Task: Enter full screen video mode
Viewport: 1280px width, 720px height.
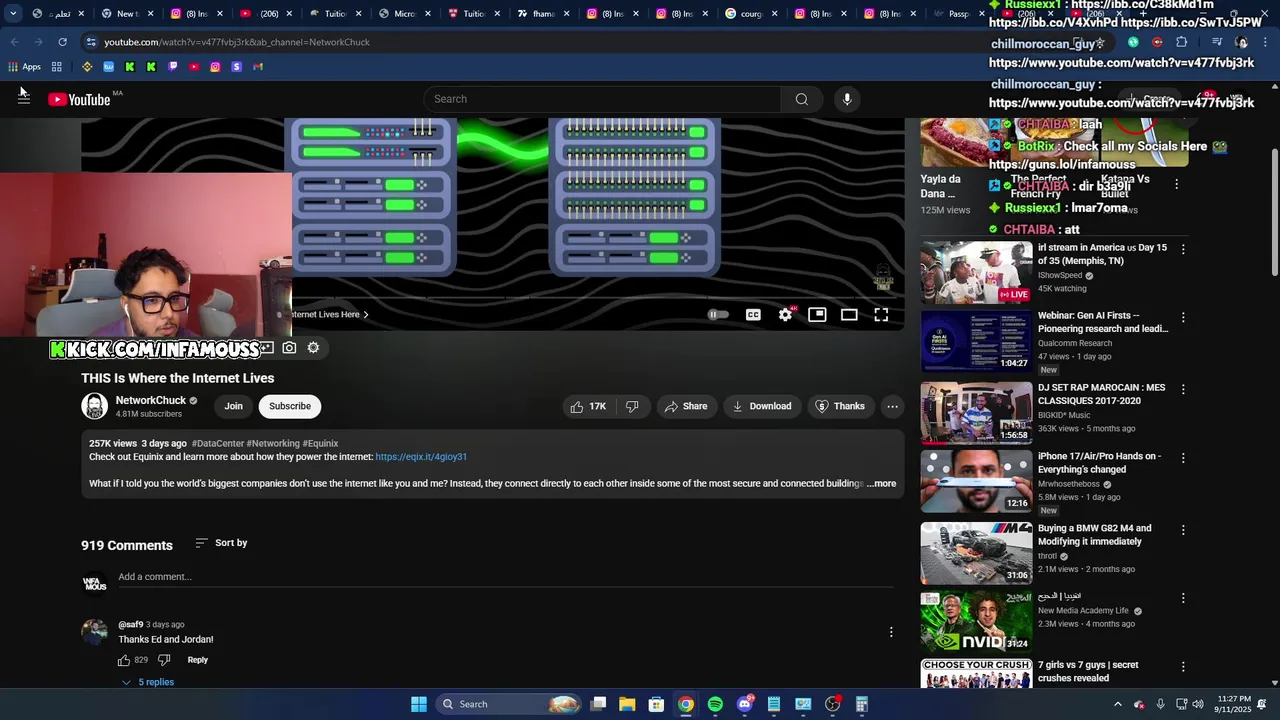Action: pos(881,314)
